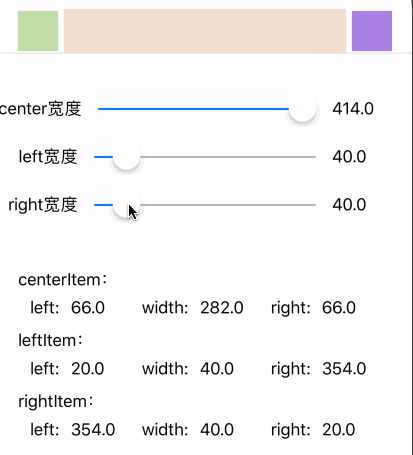
Task: Click the center宽度 slider knob
Action: pos(302,109)
